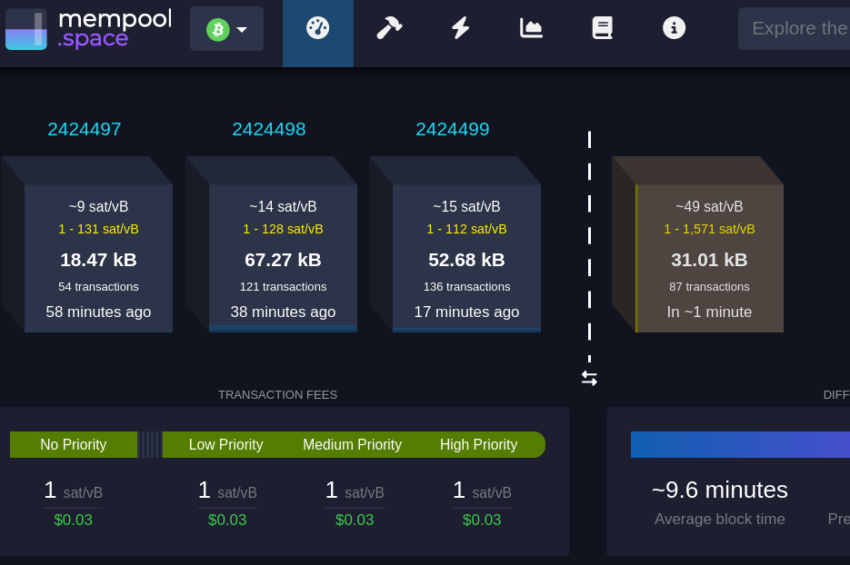Click the swap arrows icon below divider
The width and height of the screenshot is (850, 565).
(x=589, y=378)
